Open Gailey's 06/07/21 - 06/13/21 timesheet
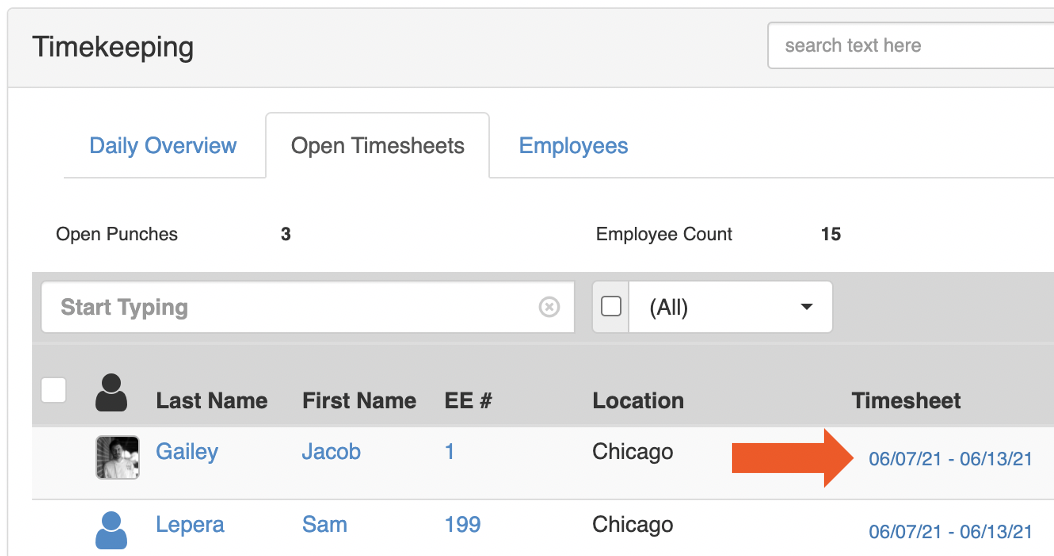The image size is (1054, 556). (950, 459)
